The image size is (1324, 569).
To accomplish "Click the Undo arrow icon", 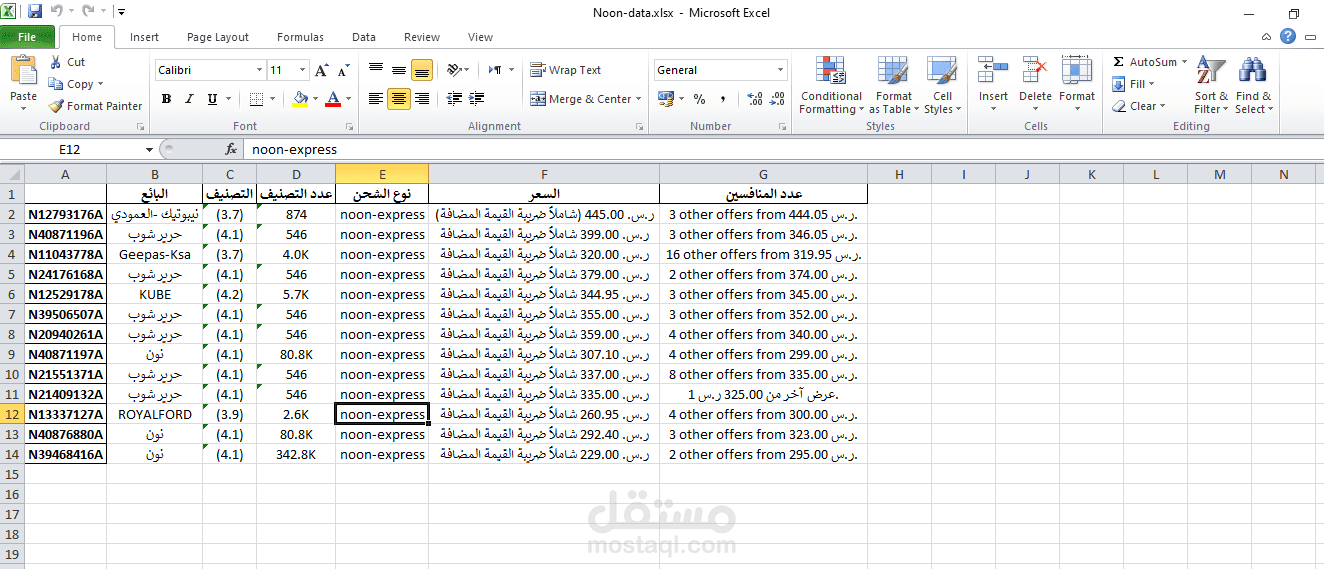I will pyautogui.click(x=57, y=12).
